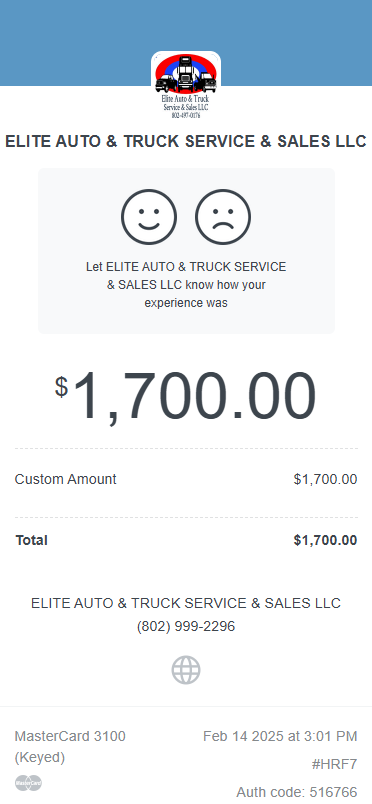The width and height of the screenshot is (372, 804).
Task: Click the Feb 14 2025 timestamp
Action: point(280,736)
